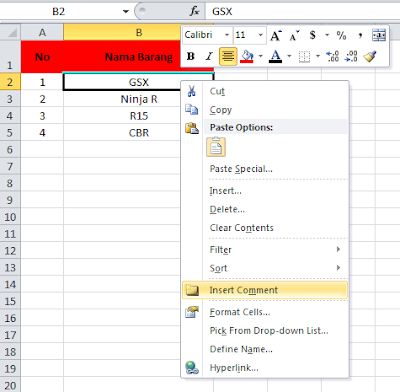The height and width of the screenshot is (392, 400).
Task: Select the Format Painter brush
Action: click(x=370, y=56)
